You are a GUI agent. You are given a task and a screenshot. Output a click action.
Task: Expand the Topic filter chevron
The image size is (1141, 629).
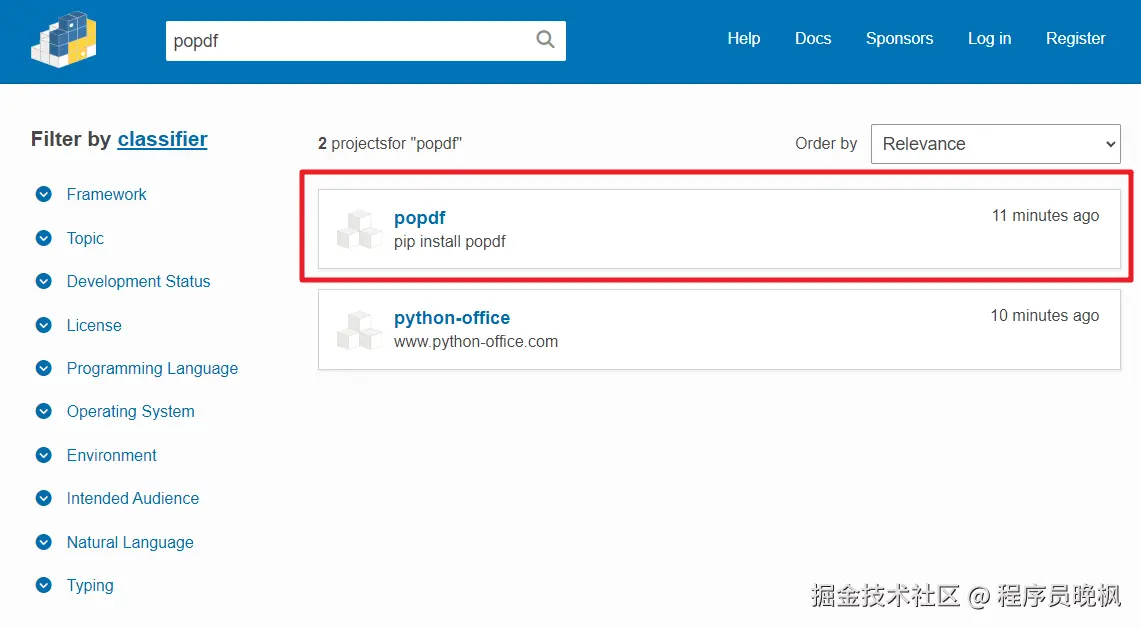(44, 238)
